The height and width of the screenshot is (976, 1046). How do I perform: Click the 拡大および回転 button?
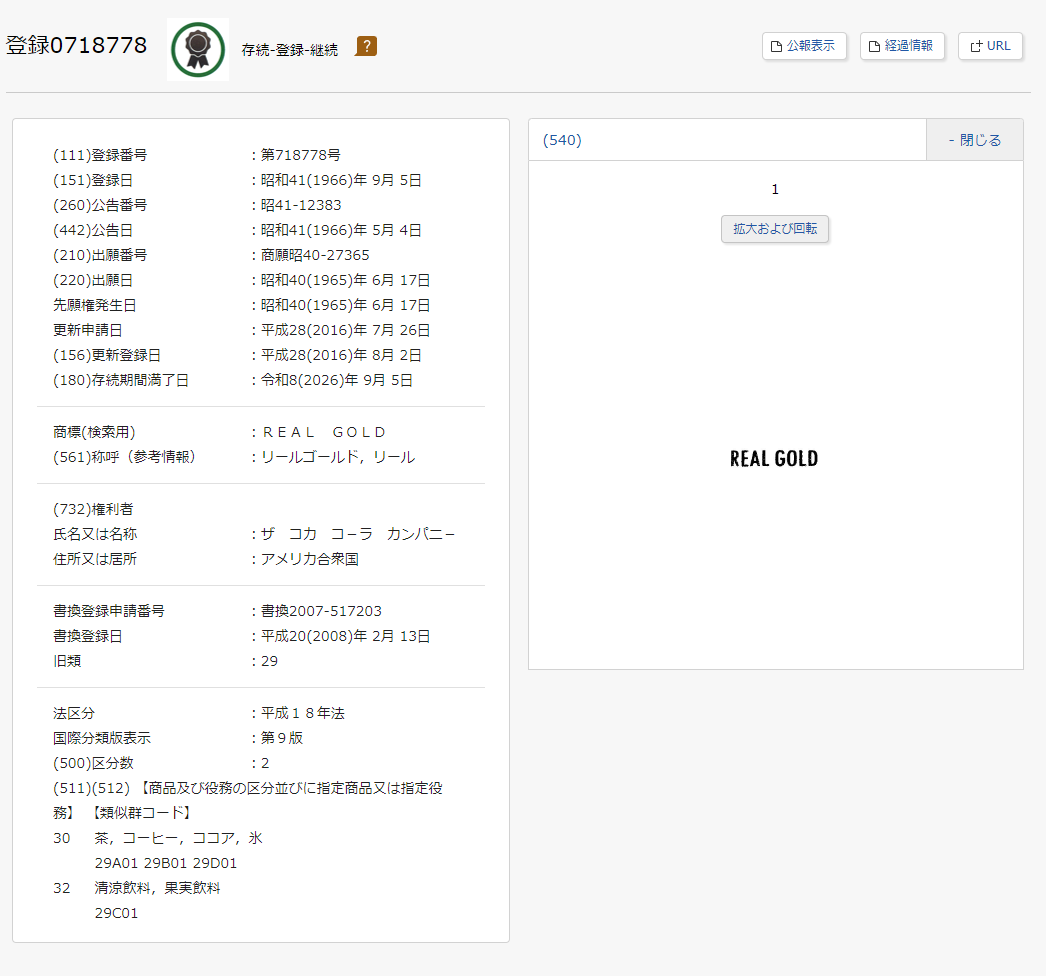coord(774,229)
